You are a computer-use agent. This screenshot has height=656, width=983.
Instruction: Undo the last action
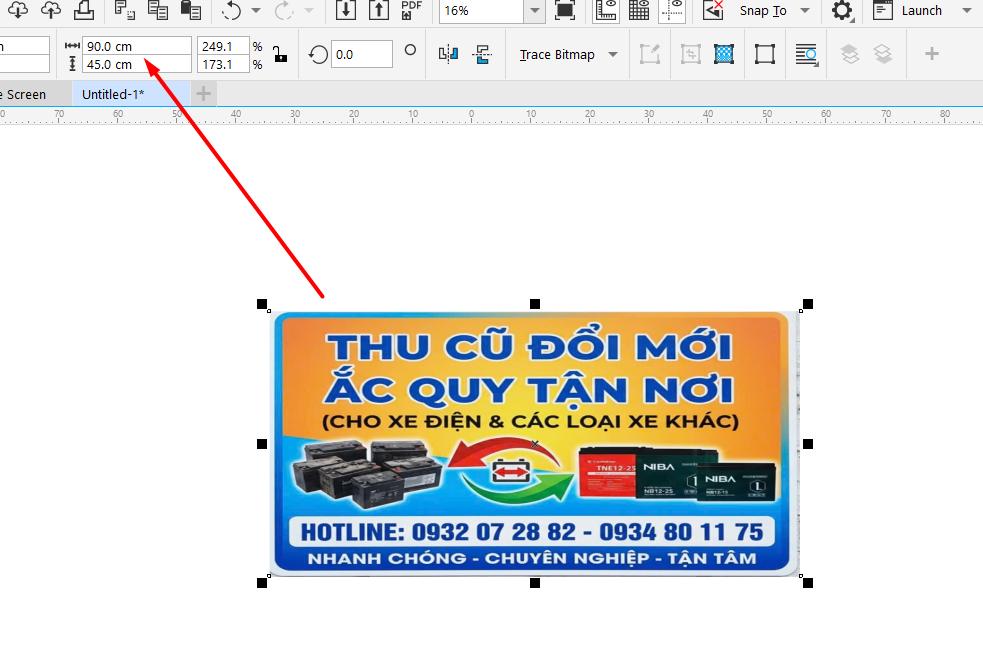[232, 11]
